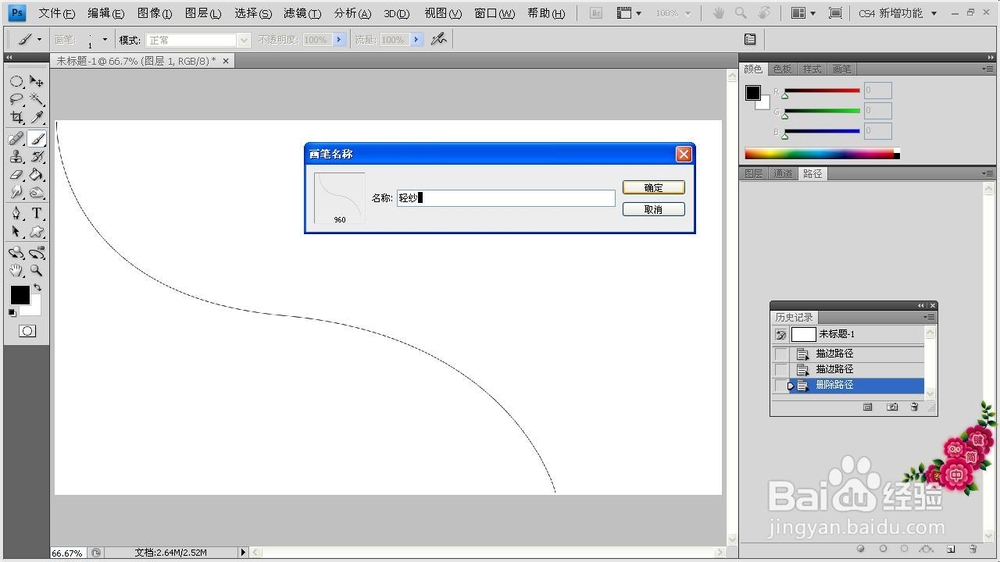Open the 滤镜 menu
Screen dimensions: 1000x562
coord(302,13)
